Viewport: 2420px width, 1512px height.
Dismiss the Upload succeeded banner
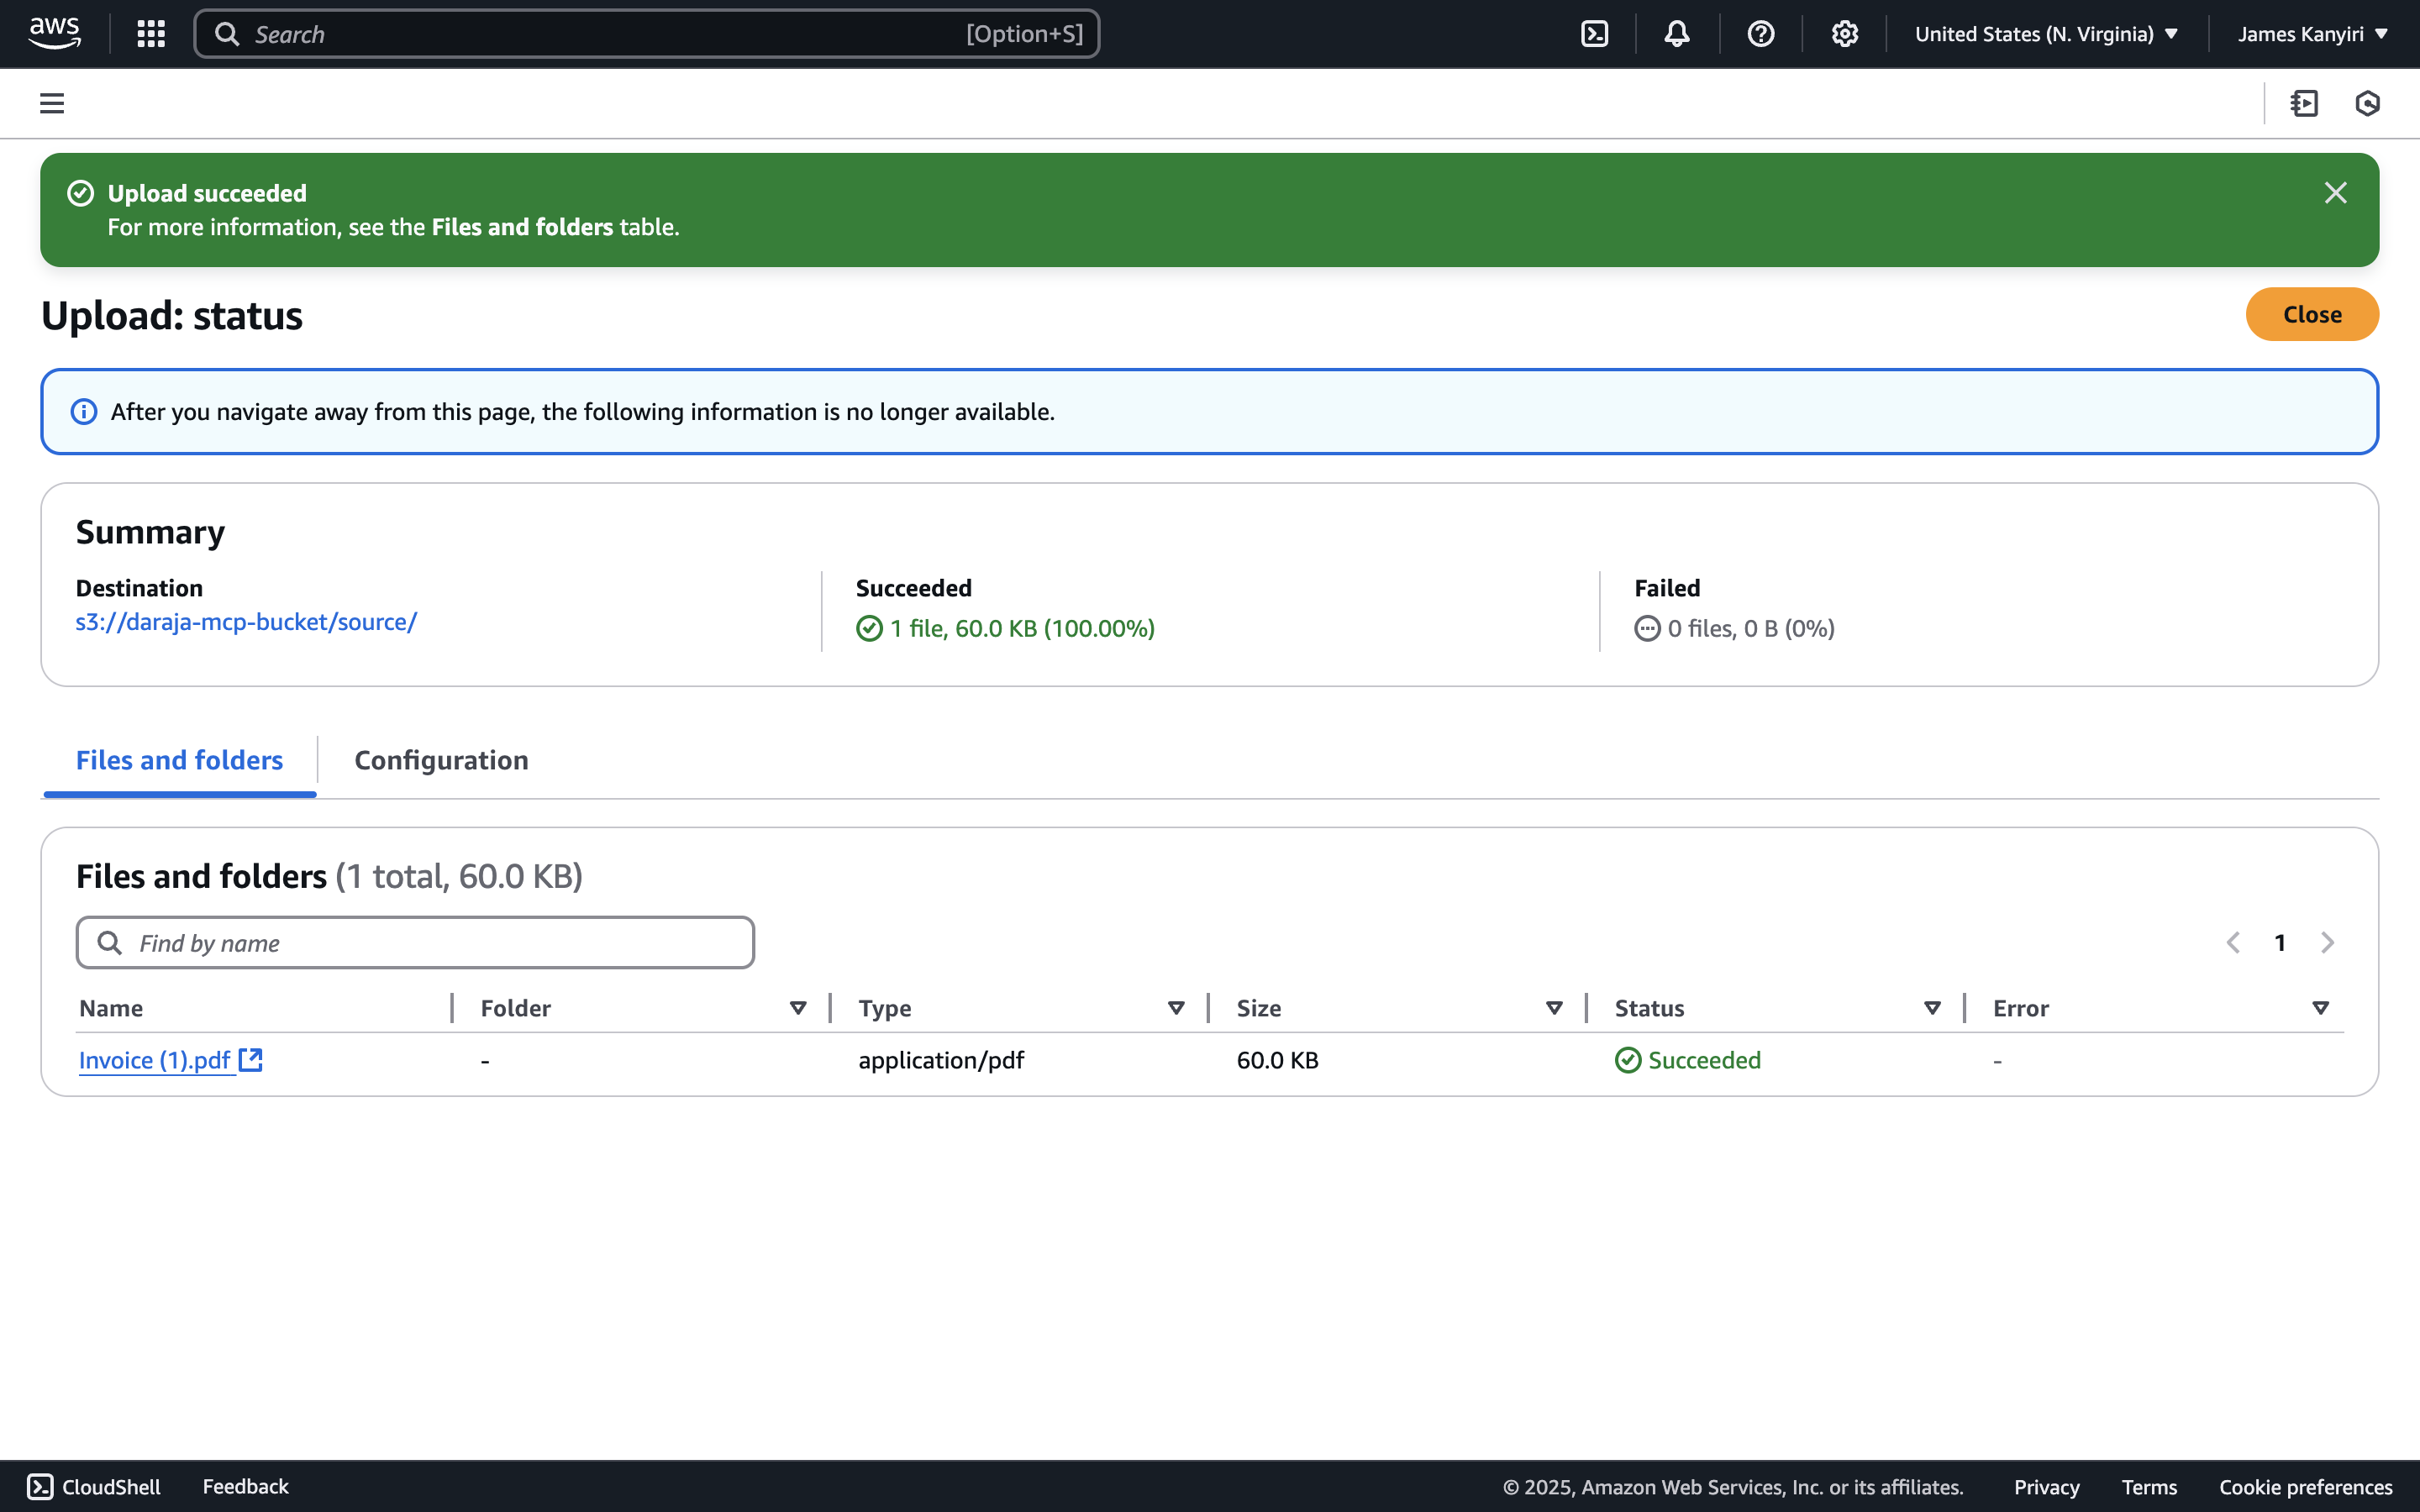(2335, 193)
